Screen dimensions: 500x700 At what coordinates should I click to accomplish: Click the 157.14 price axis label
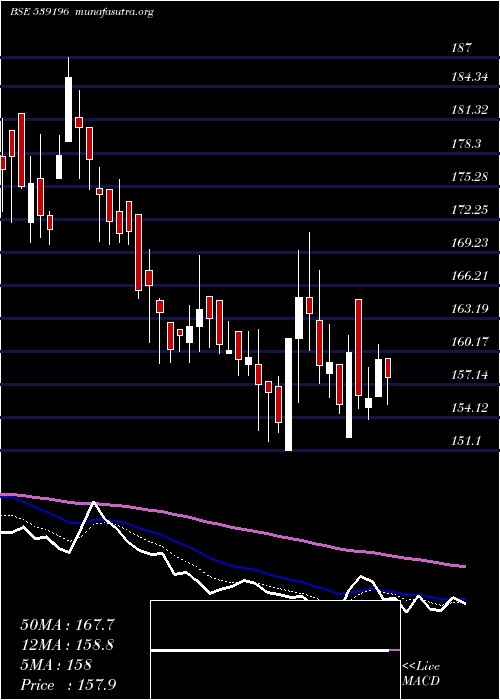tap(469, 375)
